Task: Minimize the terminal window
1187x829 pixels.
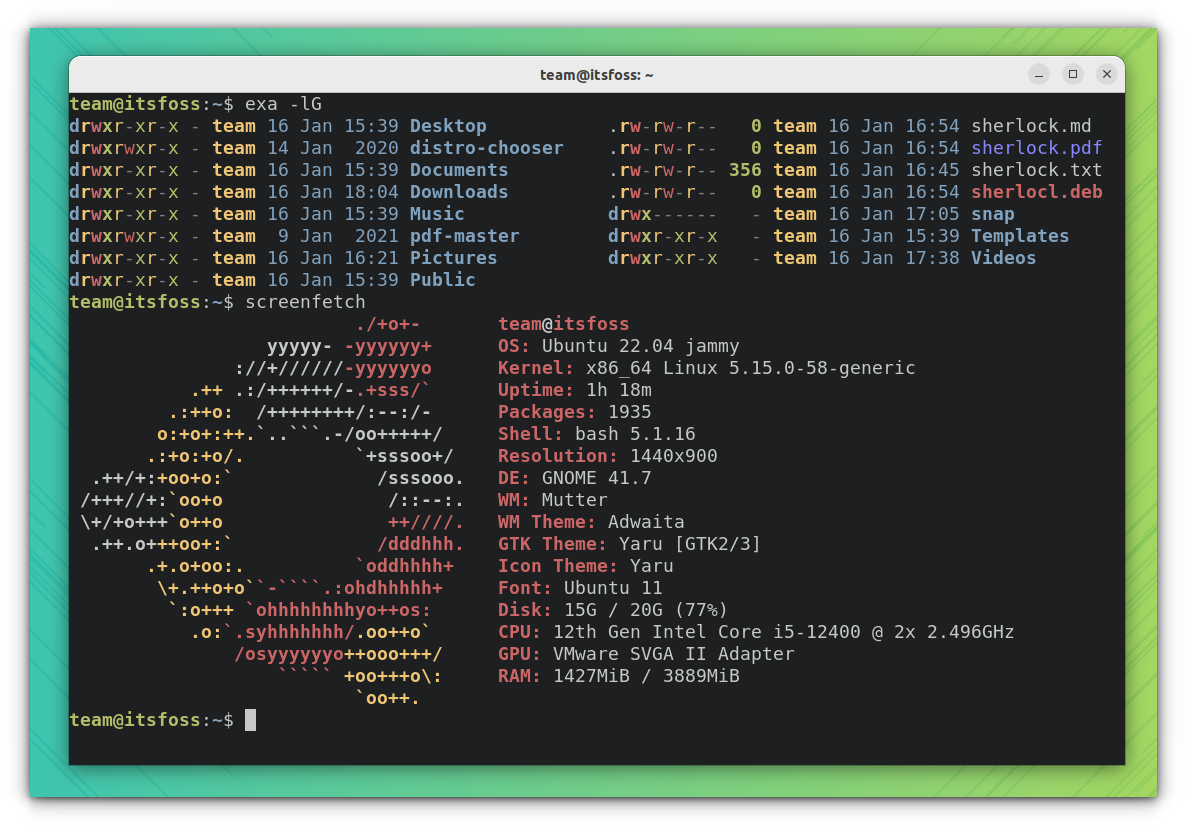Action: click(x=1038, y=74)
